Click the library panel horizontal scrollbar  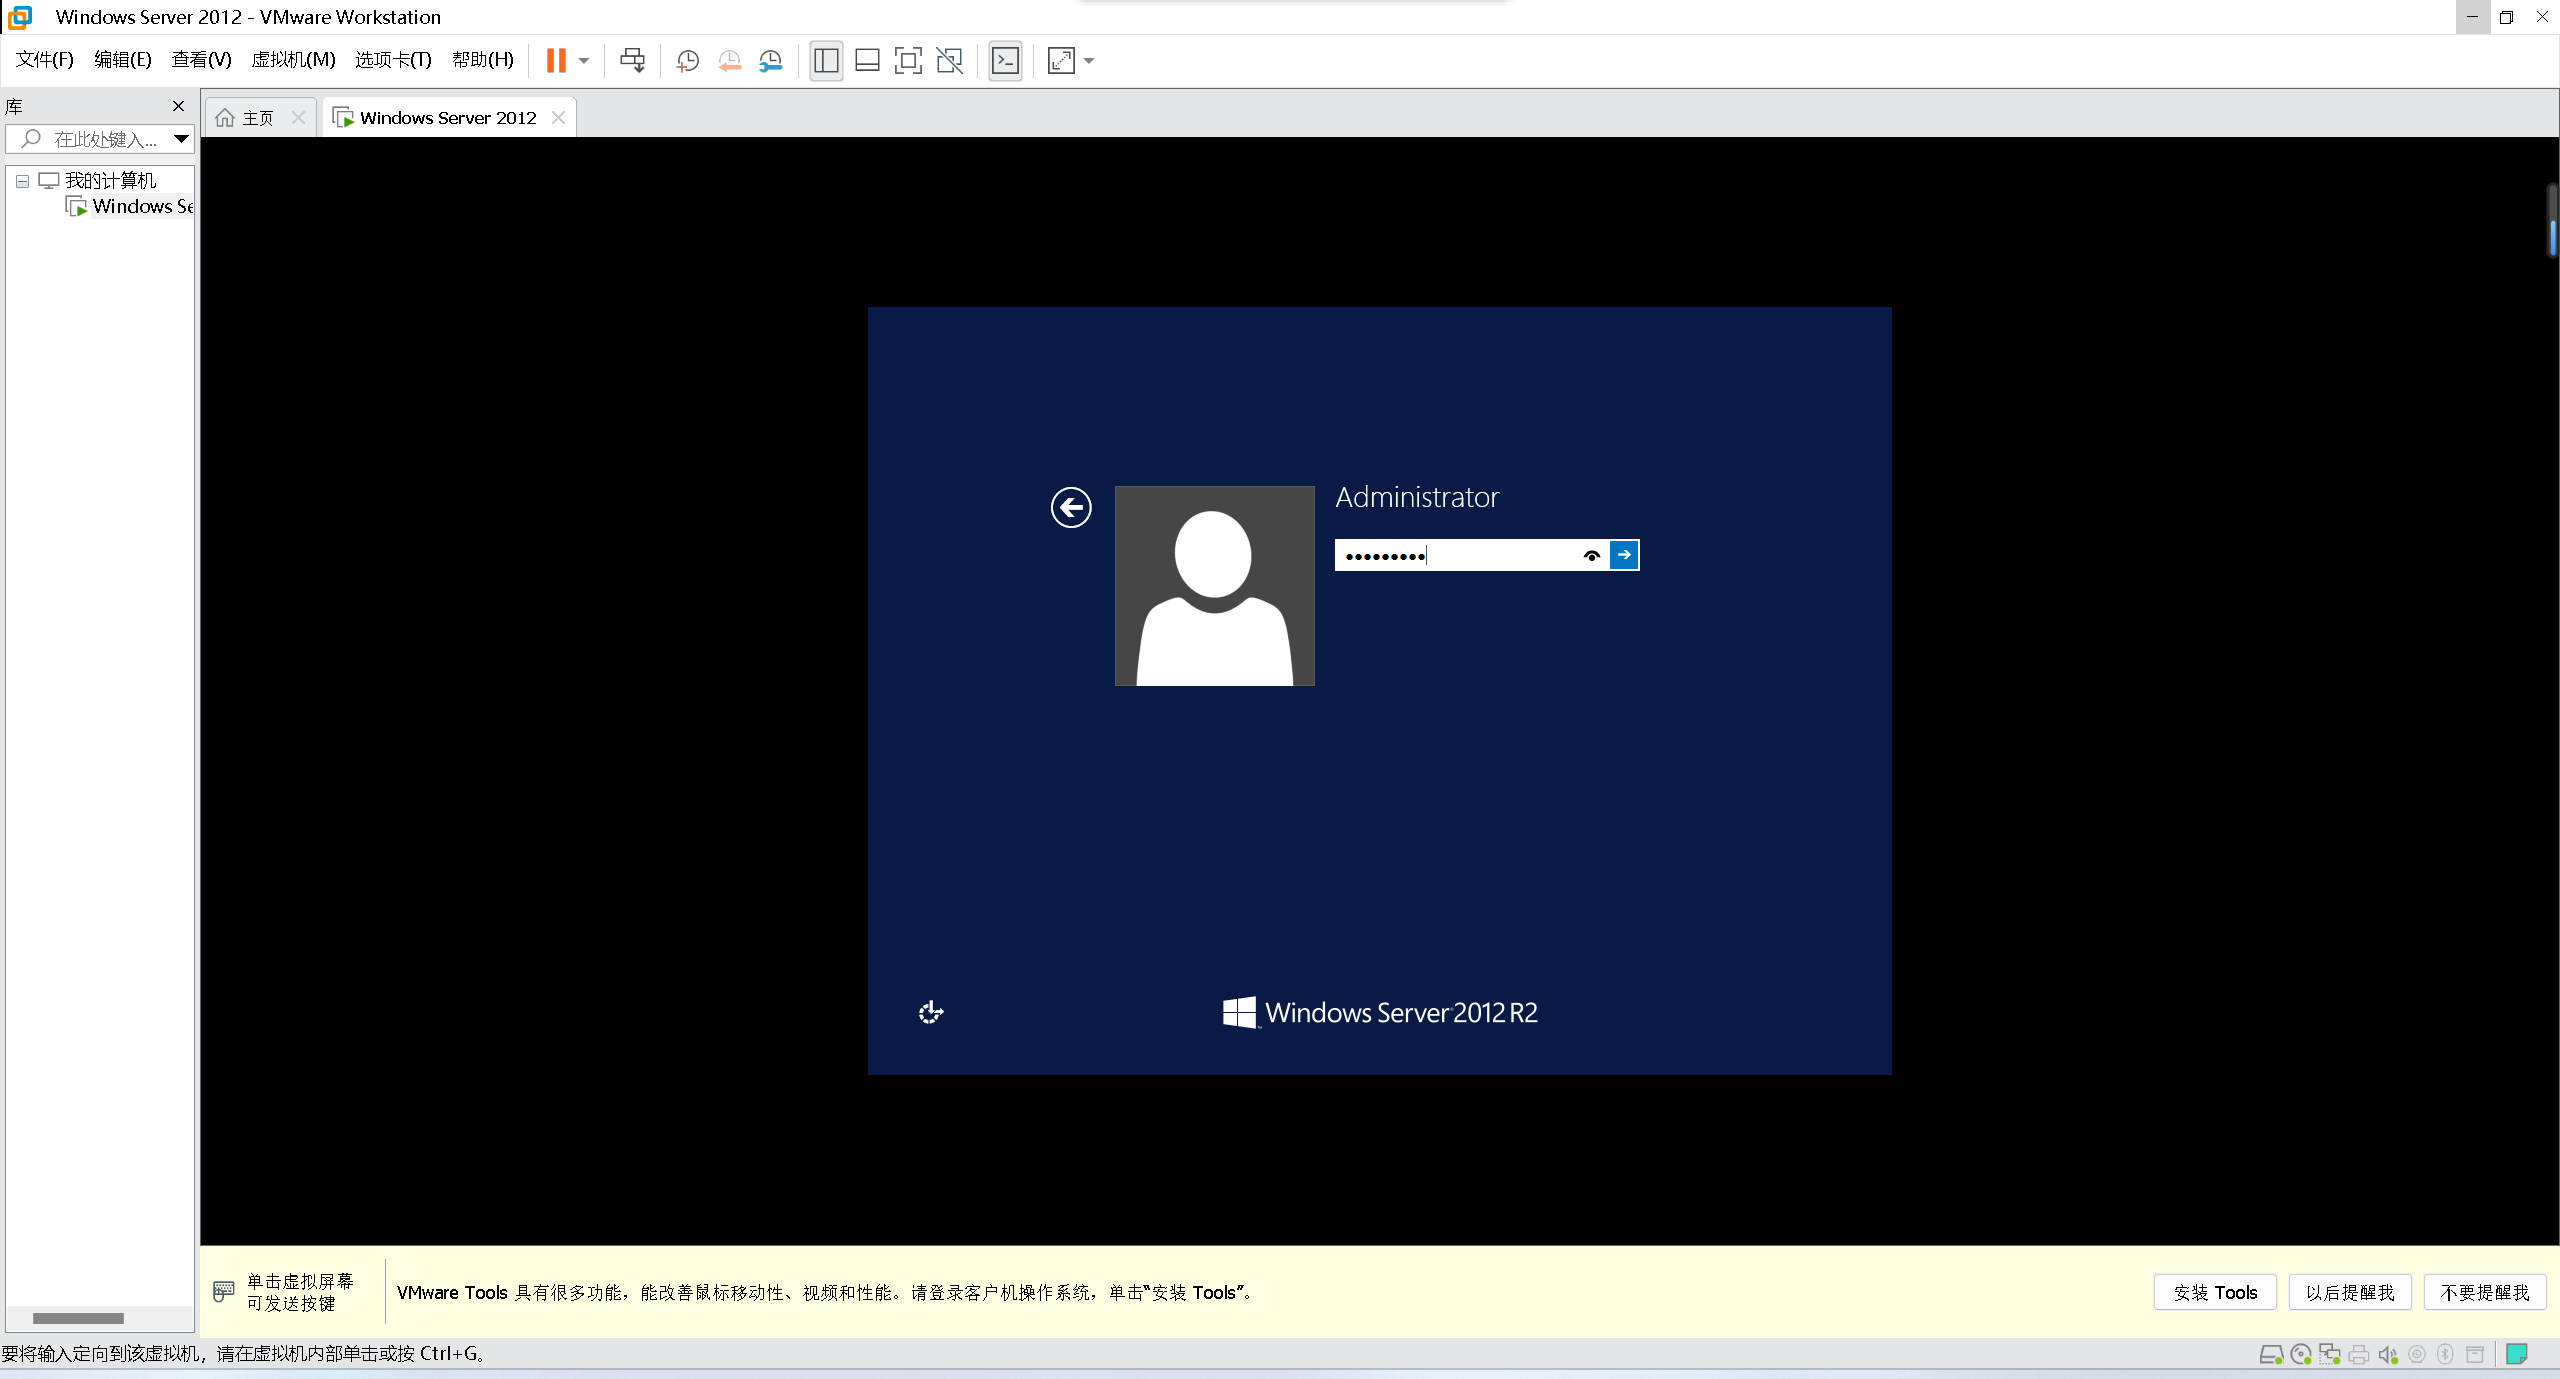pyautogui.click(x=78, y=1318)
